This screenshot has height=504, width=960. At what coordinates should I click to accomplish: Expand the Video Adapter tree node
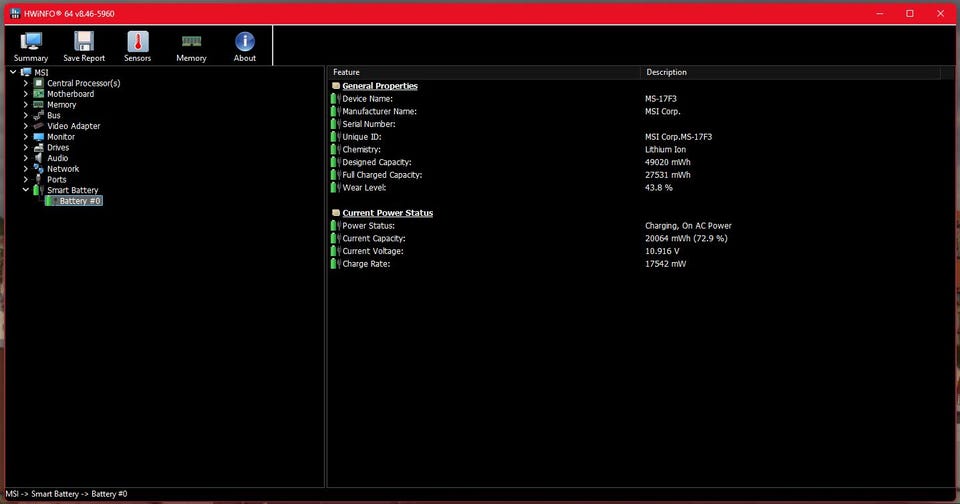coord(26,126)
